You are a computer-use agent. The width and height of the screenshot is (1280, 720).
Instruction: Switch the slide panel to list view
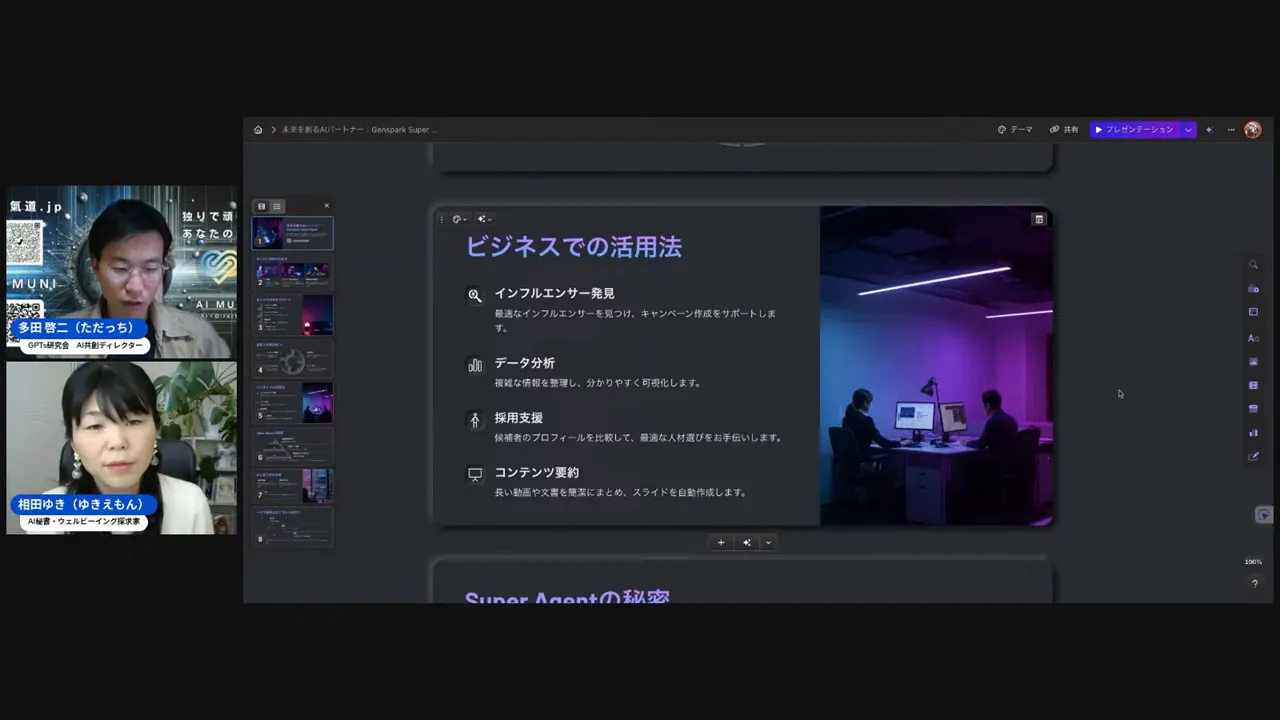click(276, 206)
